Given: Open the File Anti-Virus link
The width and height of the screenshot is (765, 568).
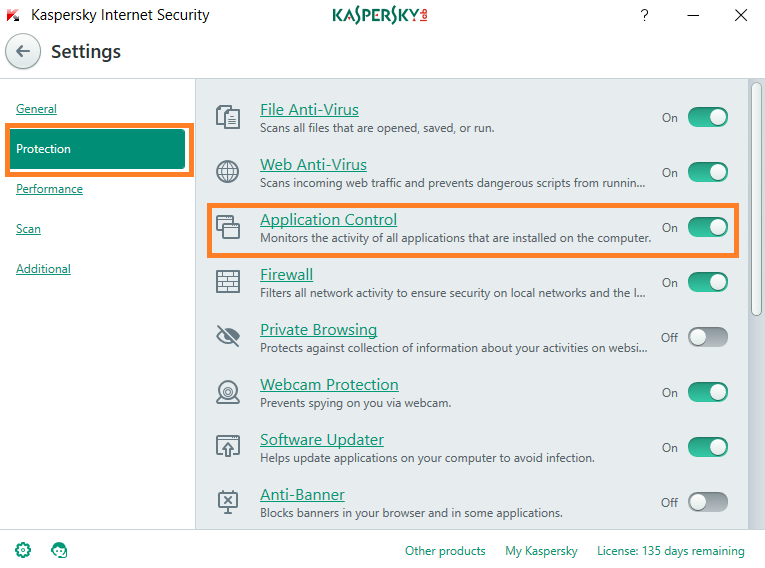Looking at the screenshot, I should pyautogui.click(x=309, y=110).
